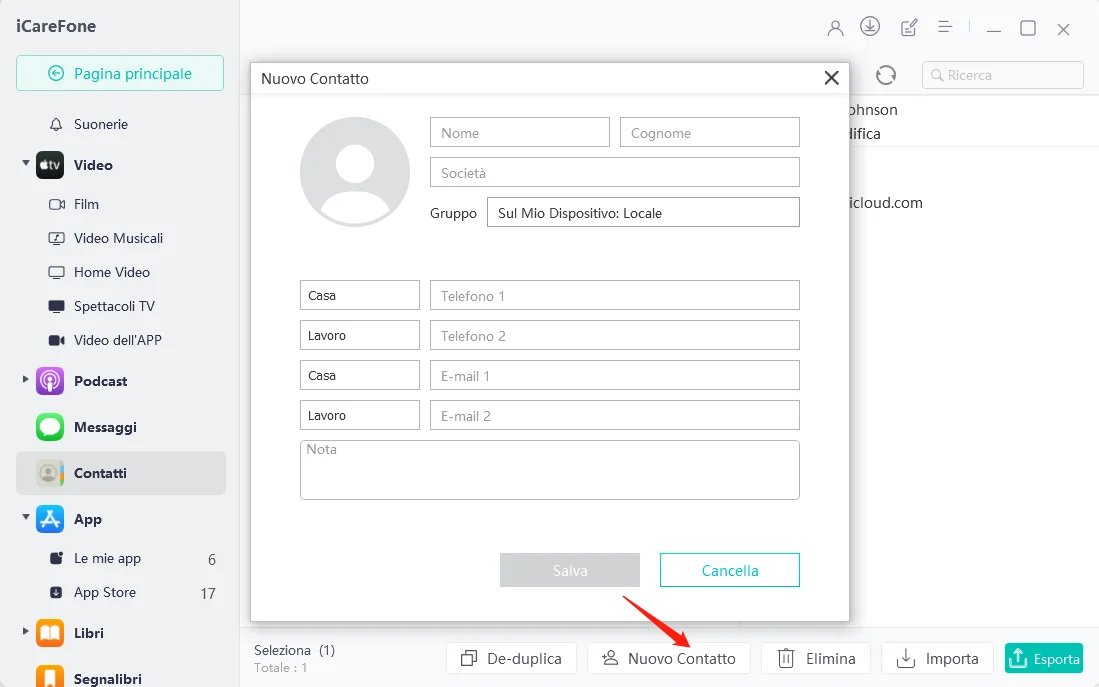Open the Lavoro label dropdown for E-mail 2
The image size is (1099, 687).
point(359,416)
